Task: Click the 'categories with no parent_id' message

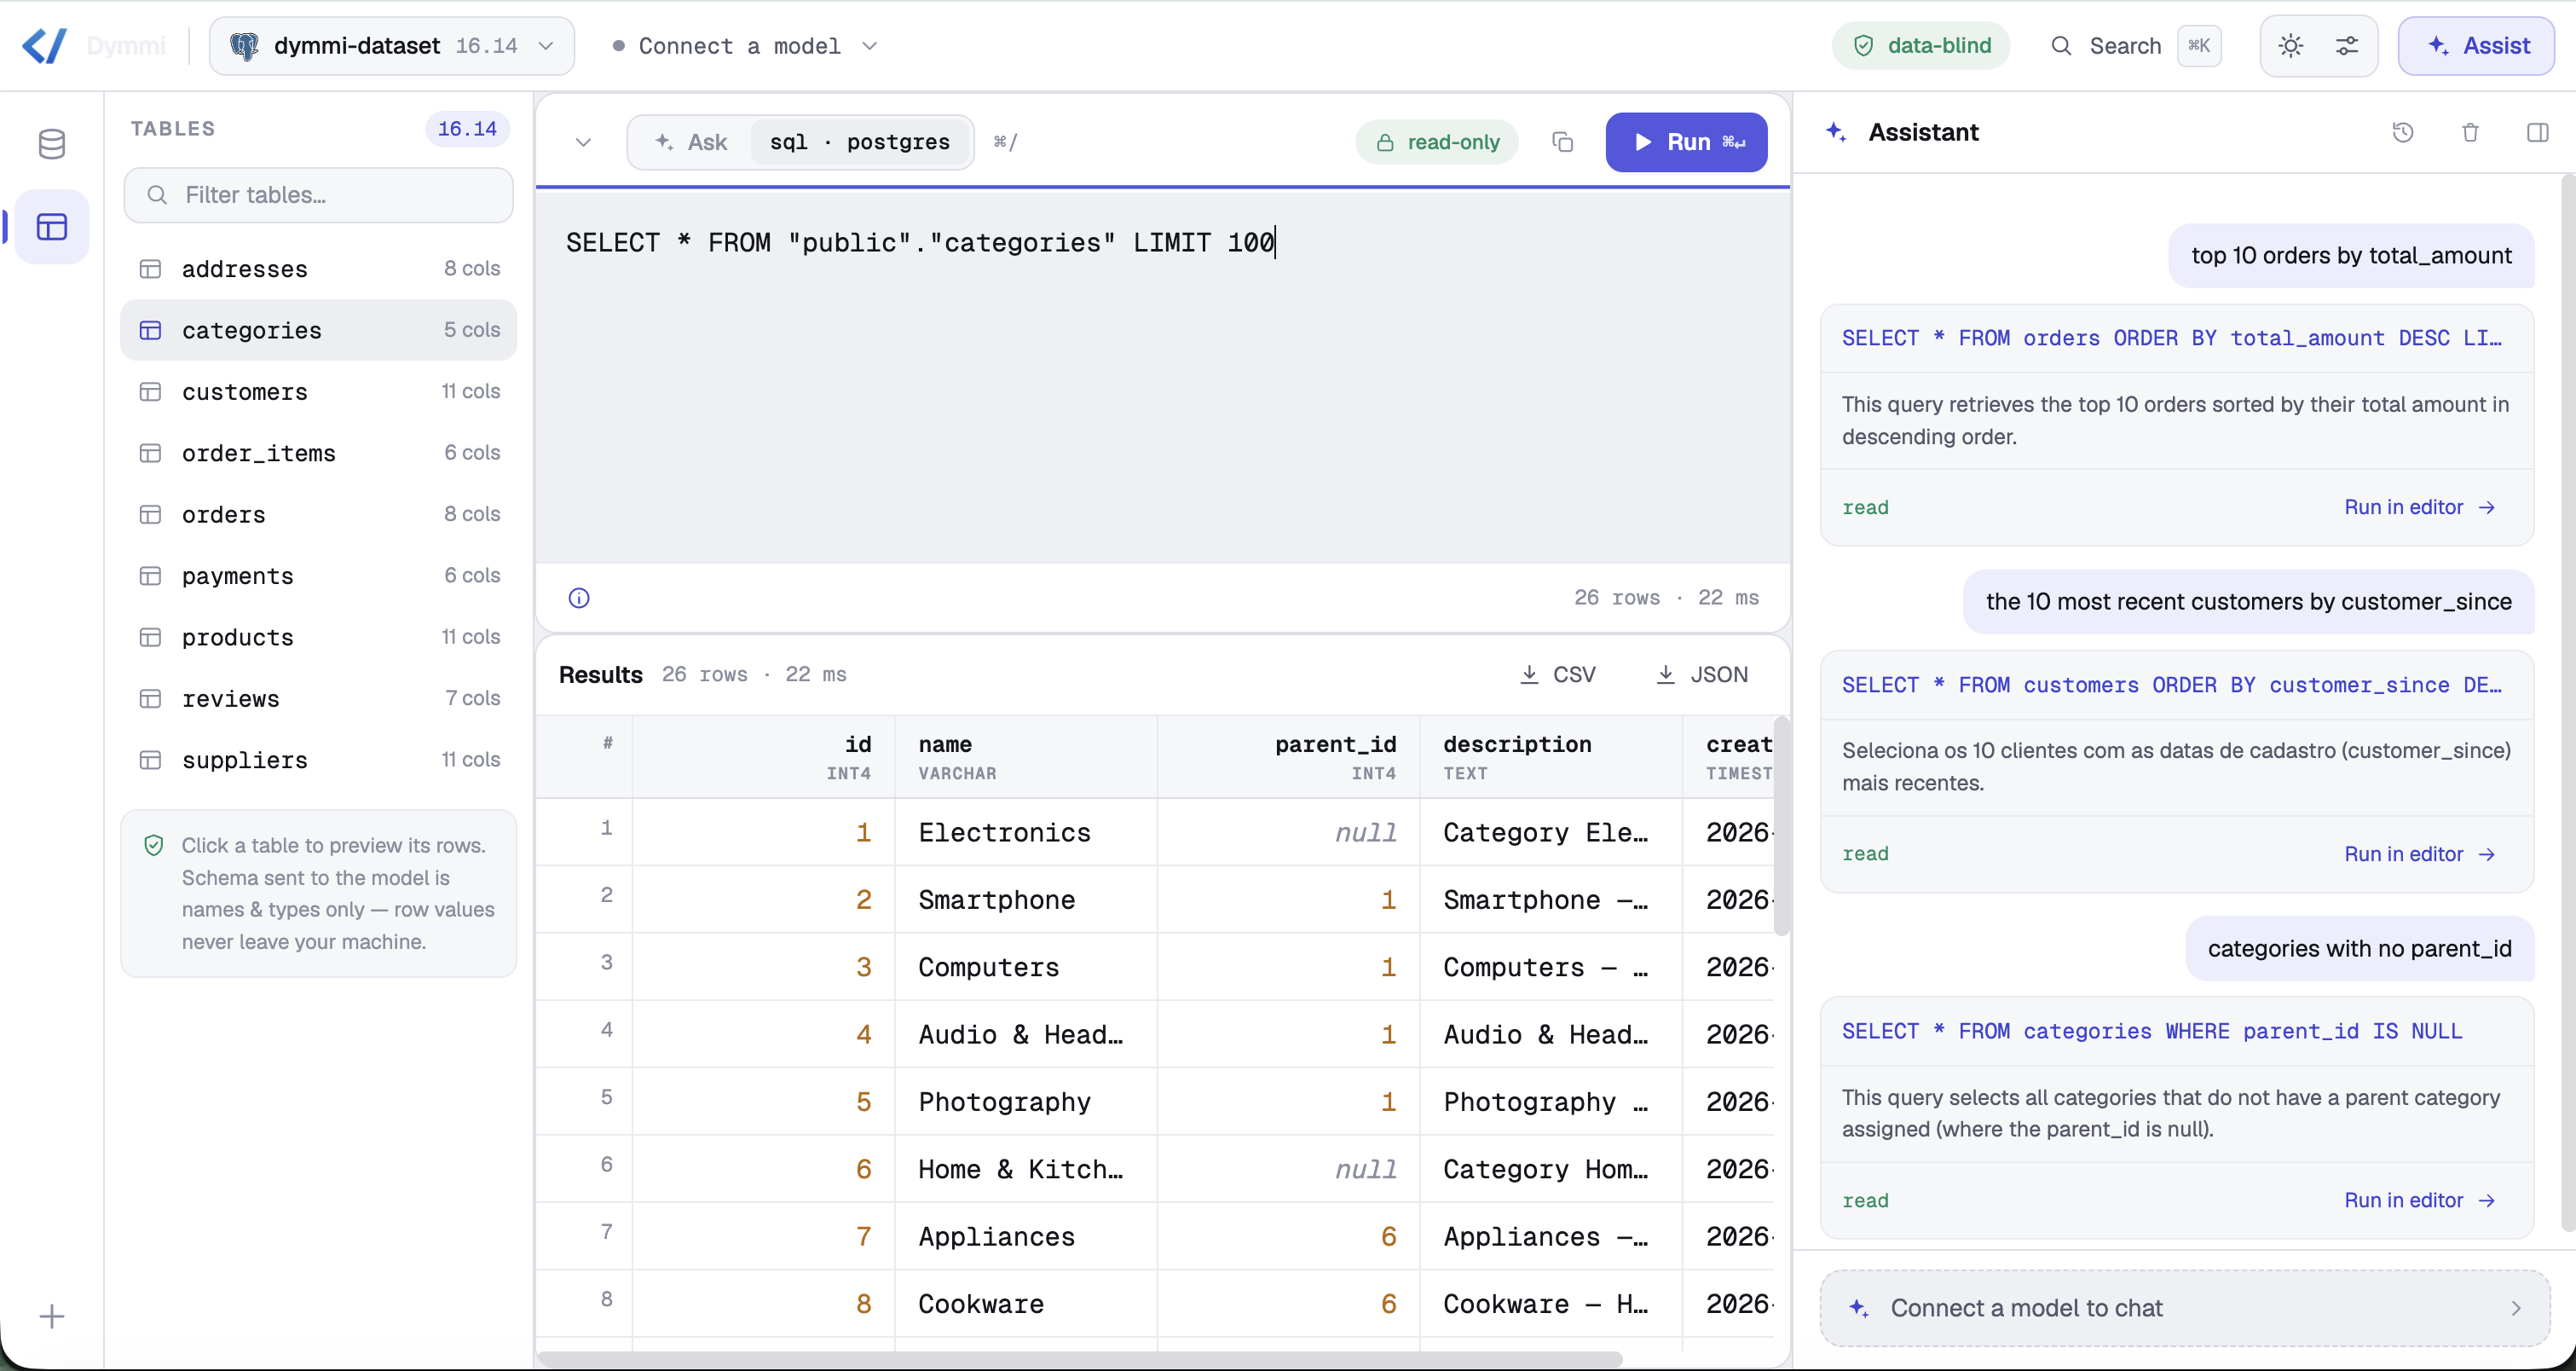Action: (x=2359, y=949)
